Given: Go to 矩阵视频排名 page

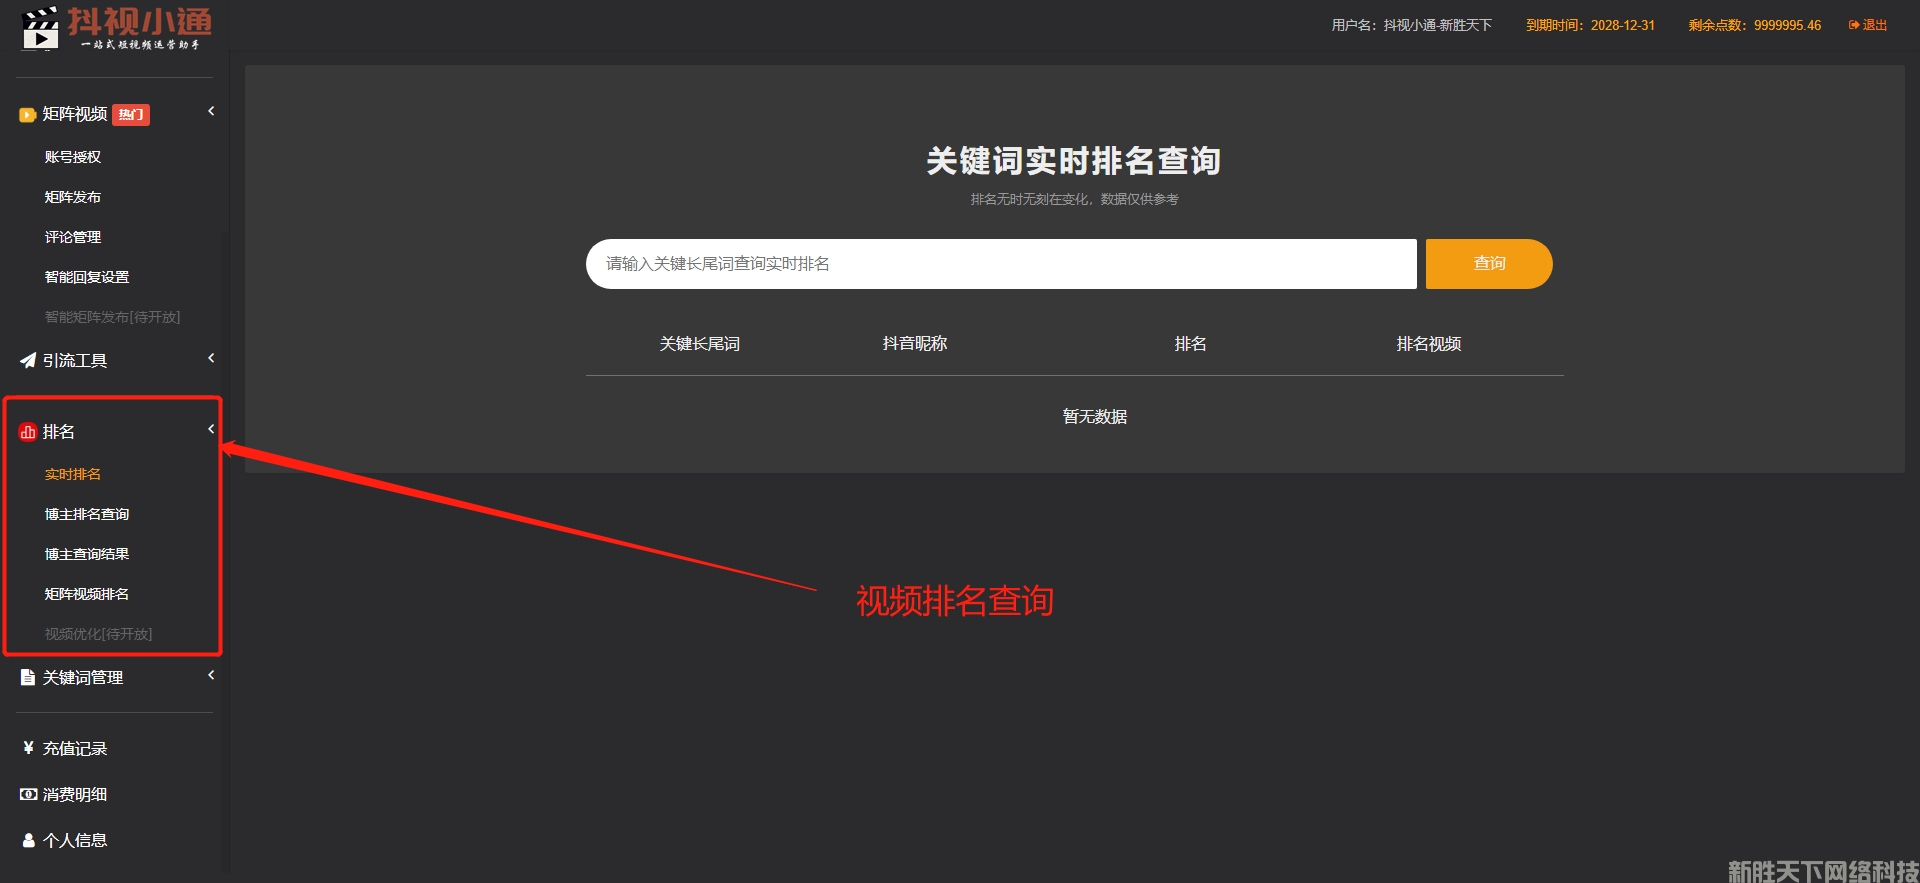Looking at the screenshot, I should 87,594.
